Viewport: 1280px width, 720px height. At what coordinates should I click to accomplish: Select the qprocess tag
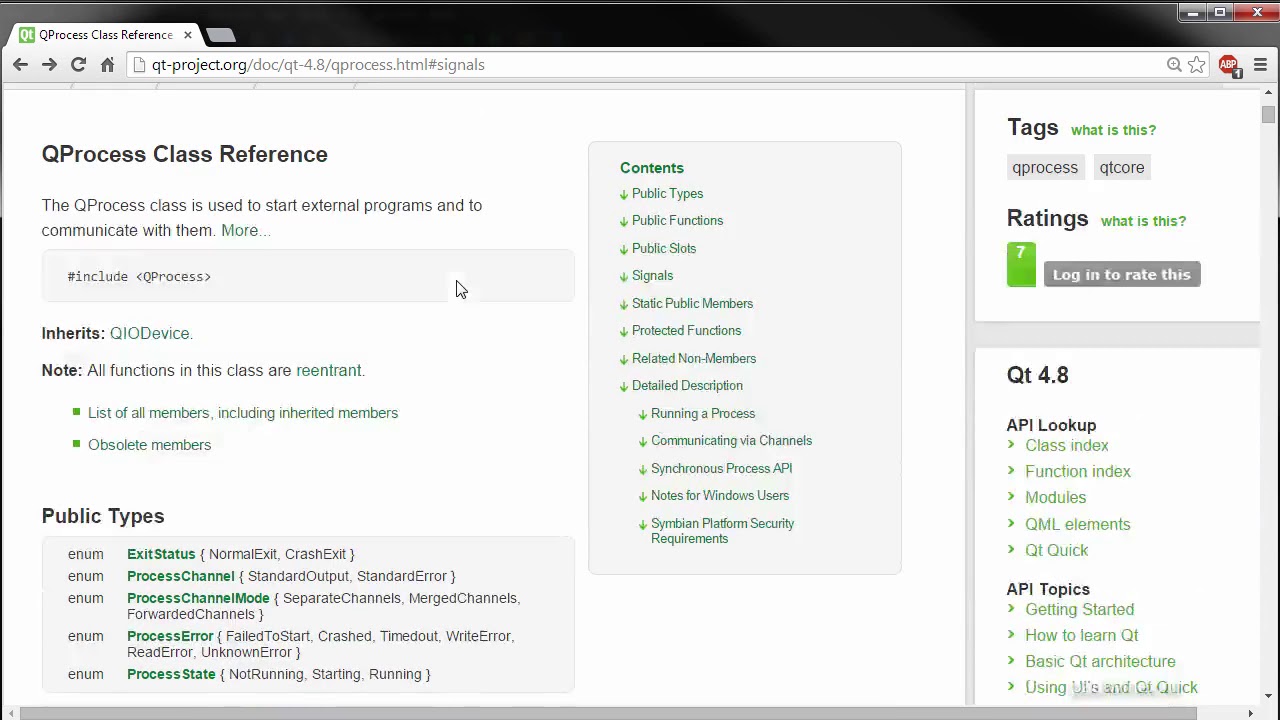1045,168
